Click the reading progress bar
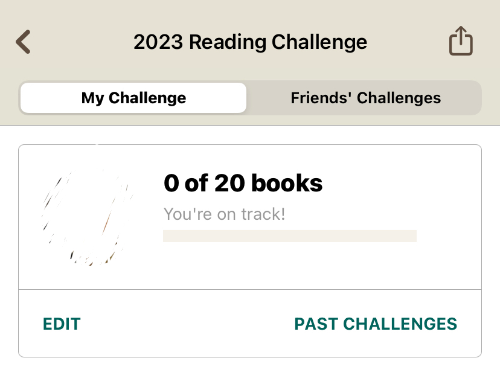 click(x=290, y=236)
